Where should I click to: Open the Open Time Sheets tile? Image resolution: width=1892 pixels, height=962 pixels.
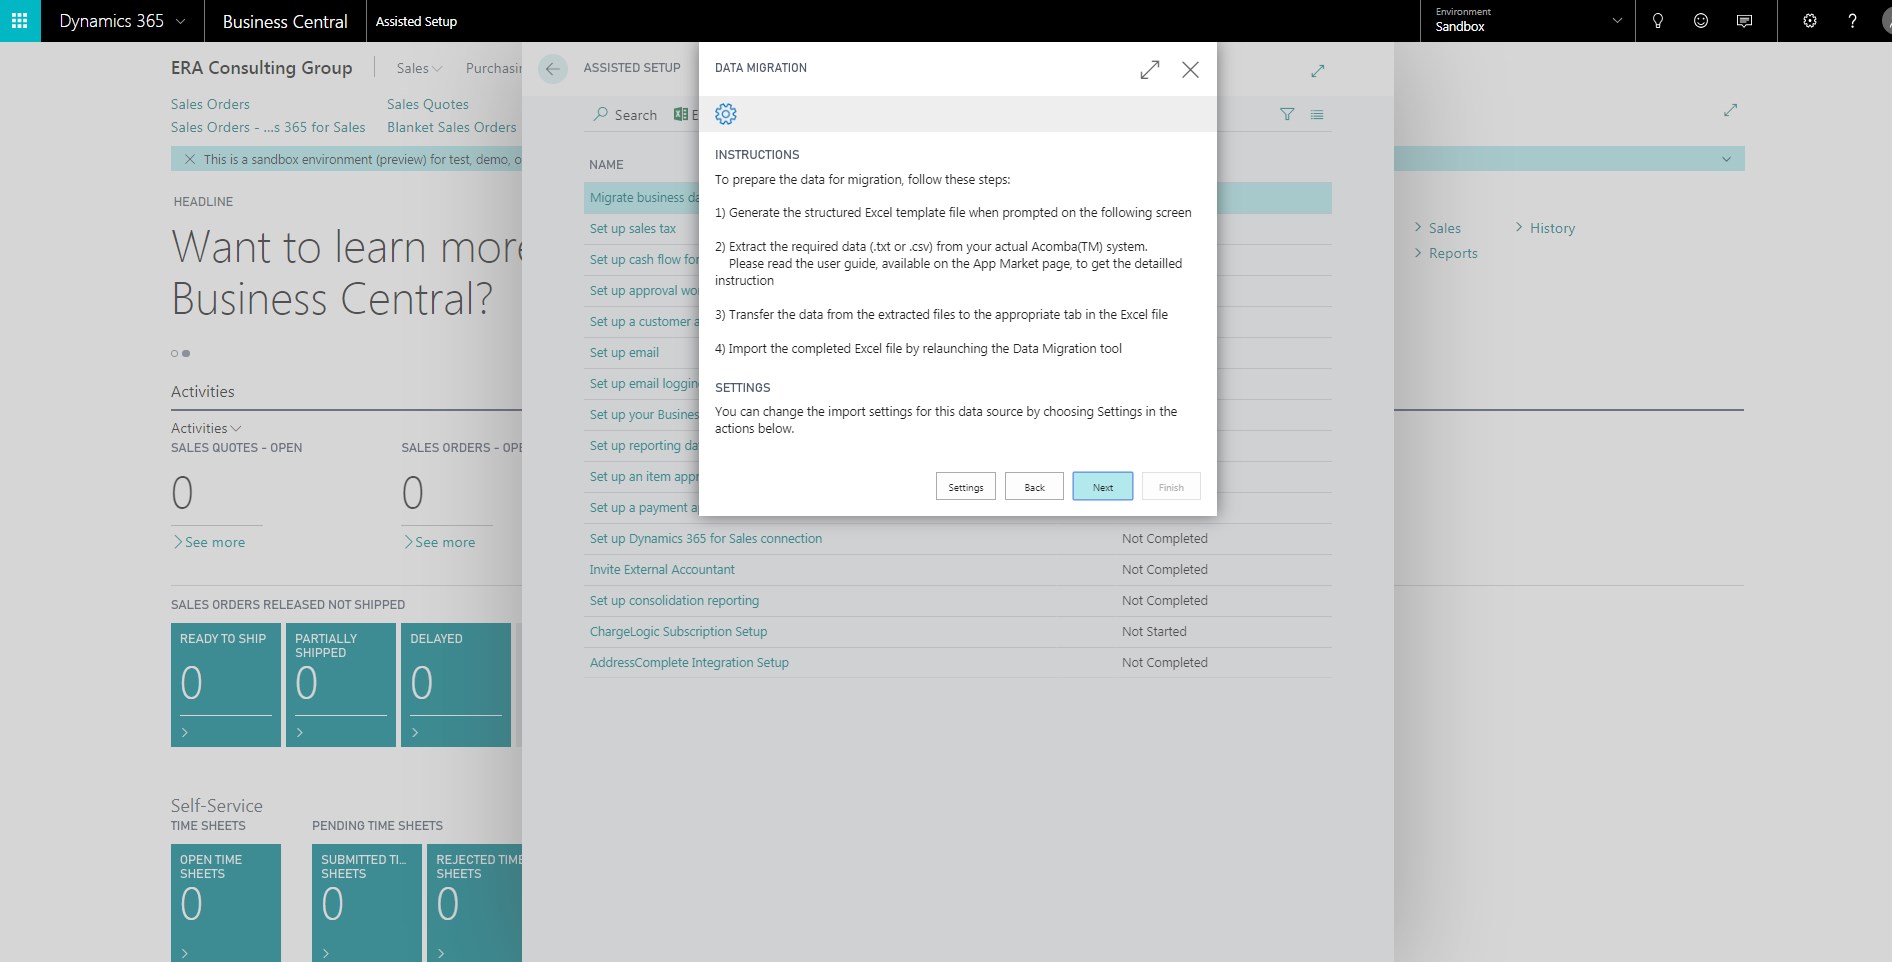226,903
